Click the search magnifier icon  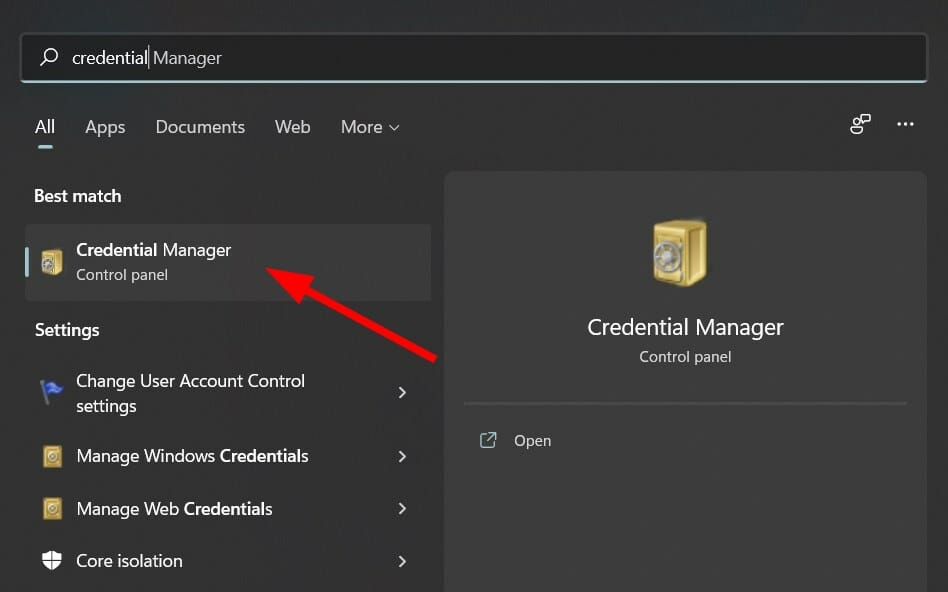point(48,57)
